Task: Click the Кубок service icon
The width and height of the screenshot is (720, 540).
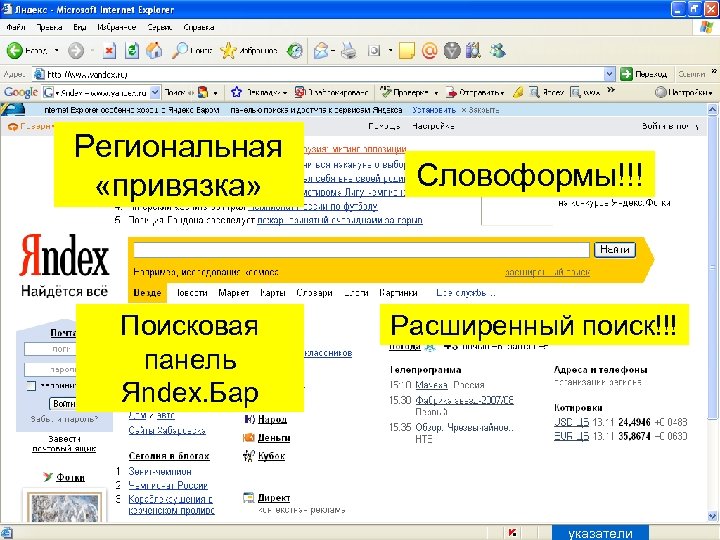Action: point(248,456)
